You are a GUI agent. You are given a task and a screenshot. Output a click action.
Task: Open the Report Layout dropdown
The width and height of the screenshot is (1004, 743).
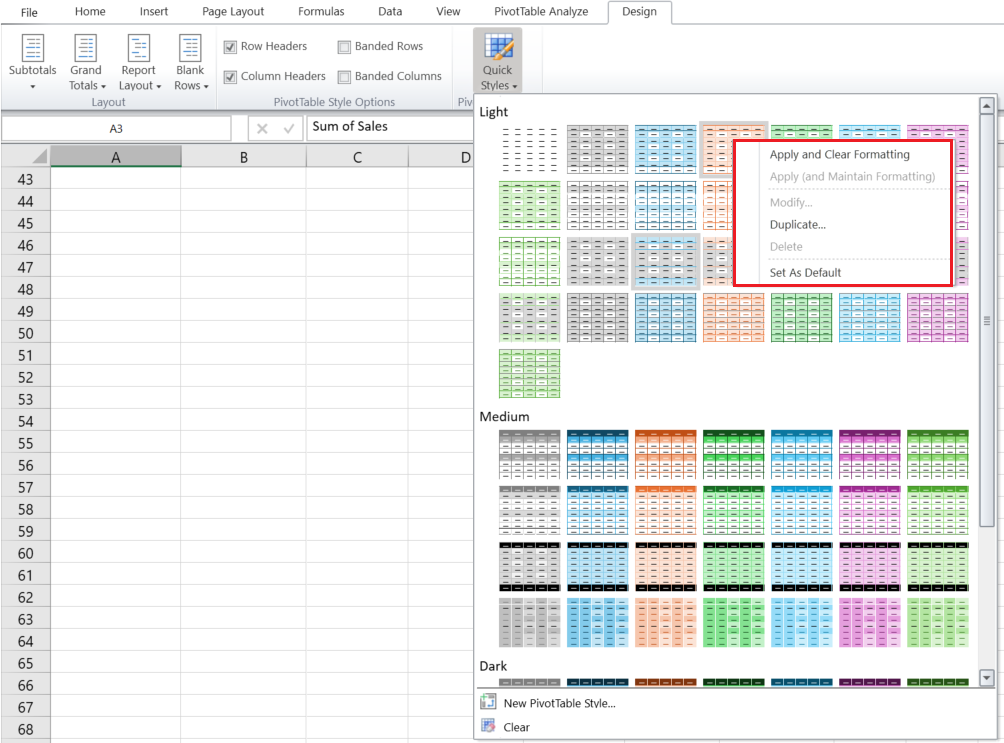[139, 63]
